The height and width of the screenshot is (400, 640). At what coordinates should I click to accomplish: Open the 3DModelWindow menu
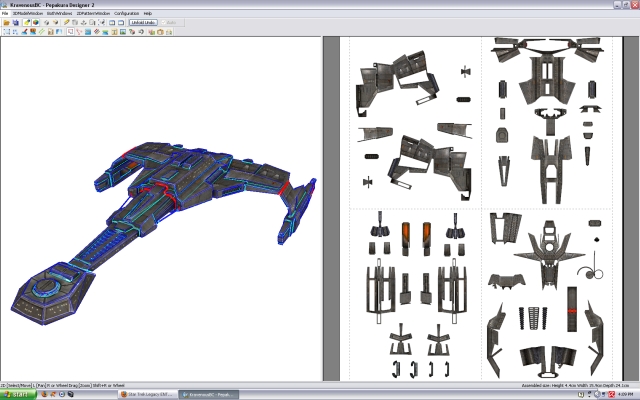pyautogui.click(x=28, y=13)
